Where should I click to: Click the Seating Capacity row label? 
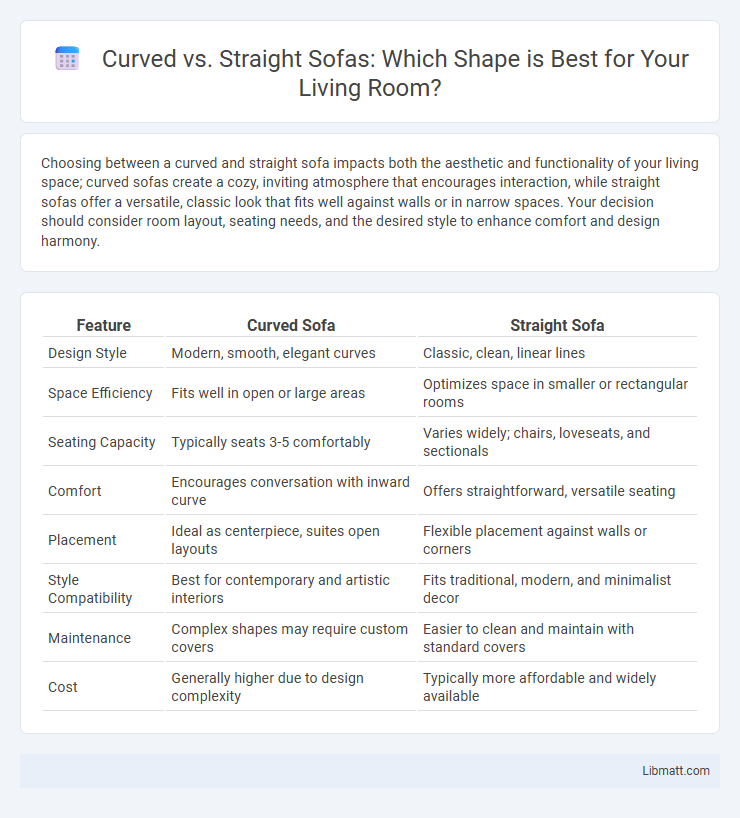pos(102,442)
